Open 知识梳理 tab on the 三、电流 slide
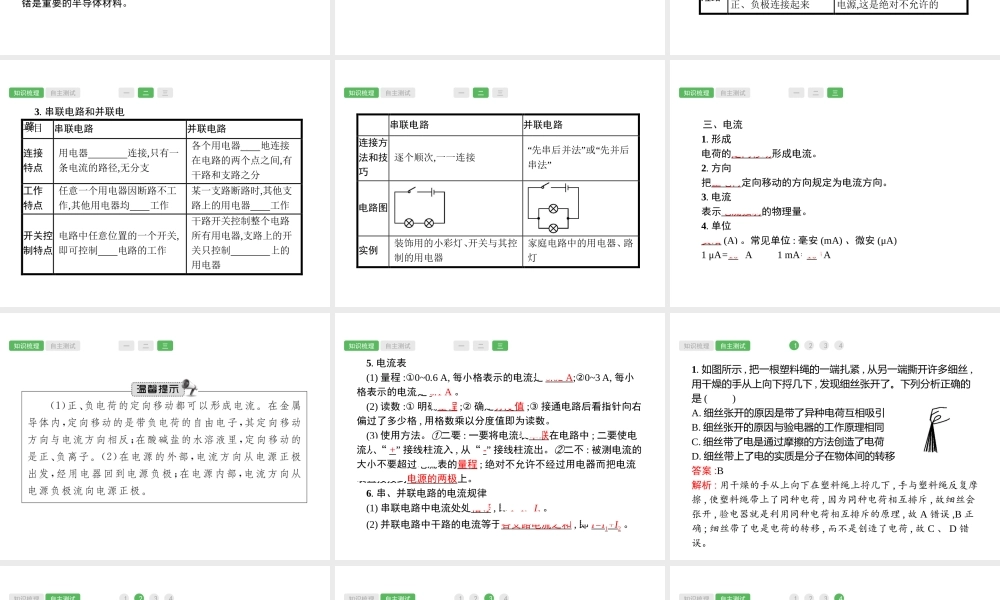 696,93
